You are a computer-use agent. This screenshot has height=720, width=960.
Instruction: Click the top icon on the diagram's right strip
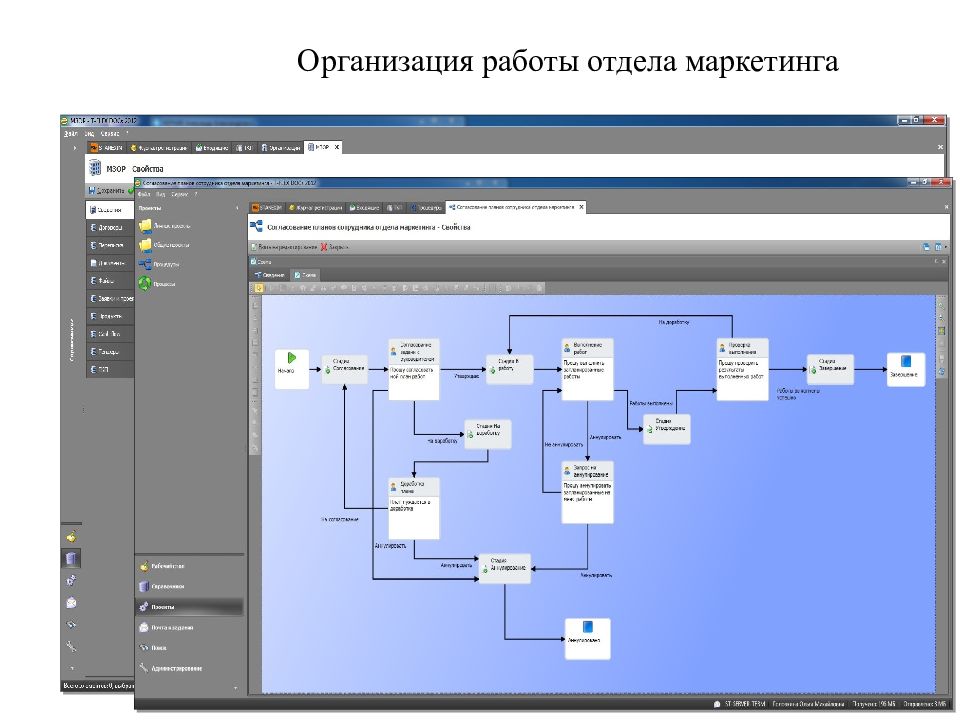(x=942, y=304)
